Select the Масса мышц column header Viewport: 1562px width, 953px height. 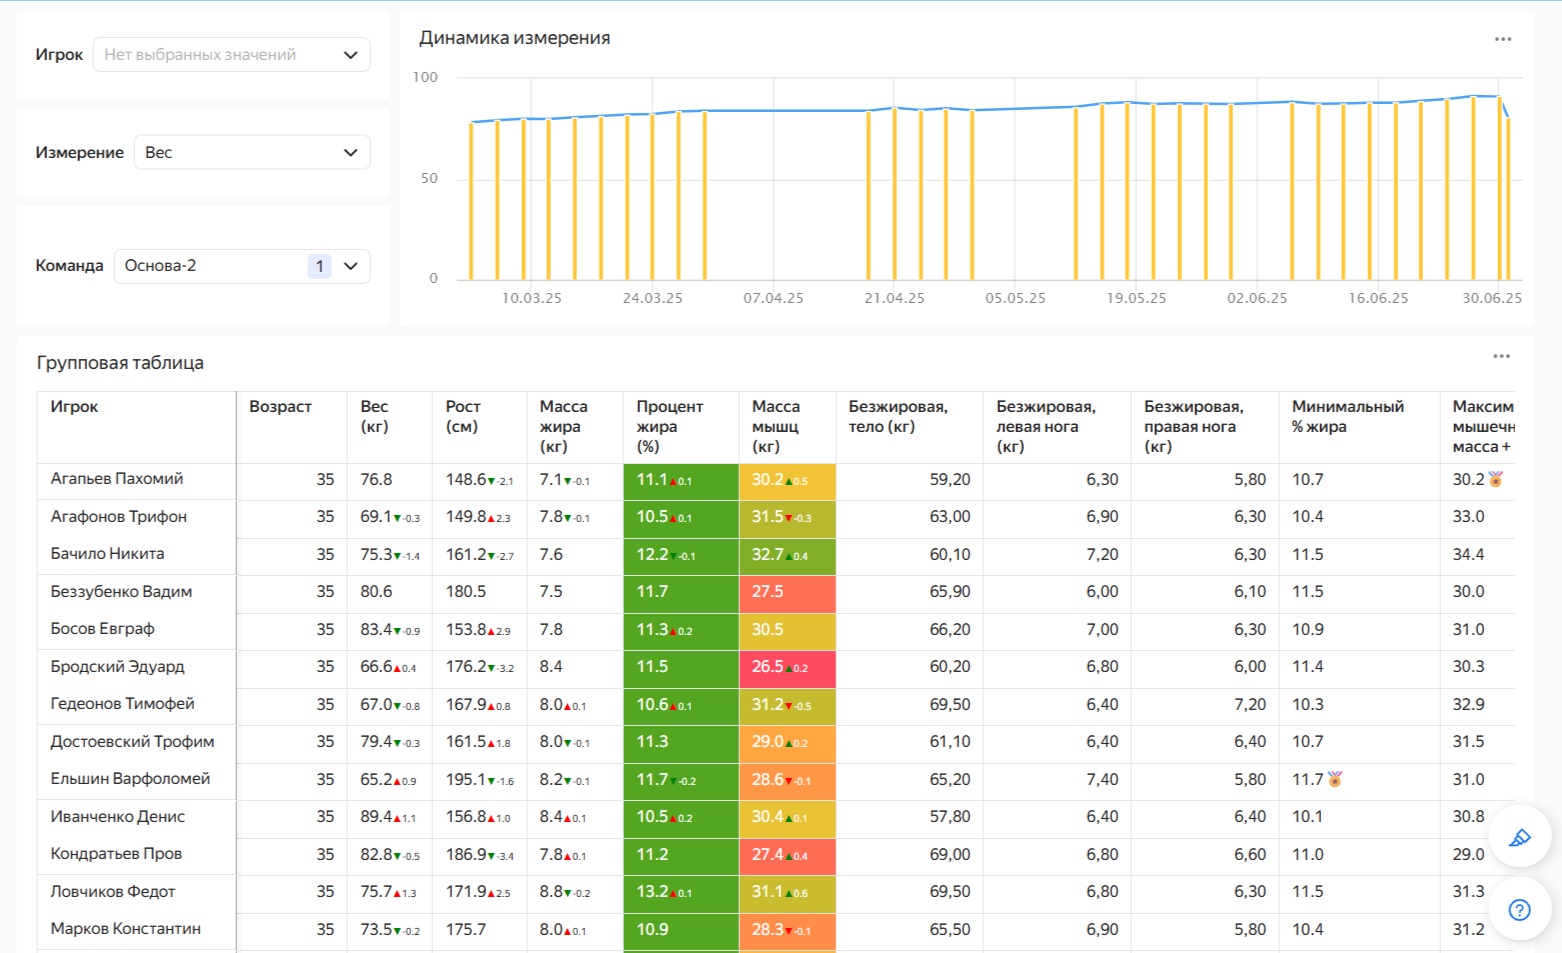pos(776,426)
